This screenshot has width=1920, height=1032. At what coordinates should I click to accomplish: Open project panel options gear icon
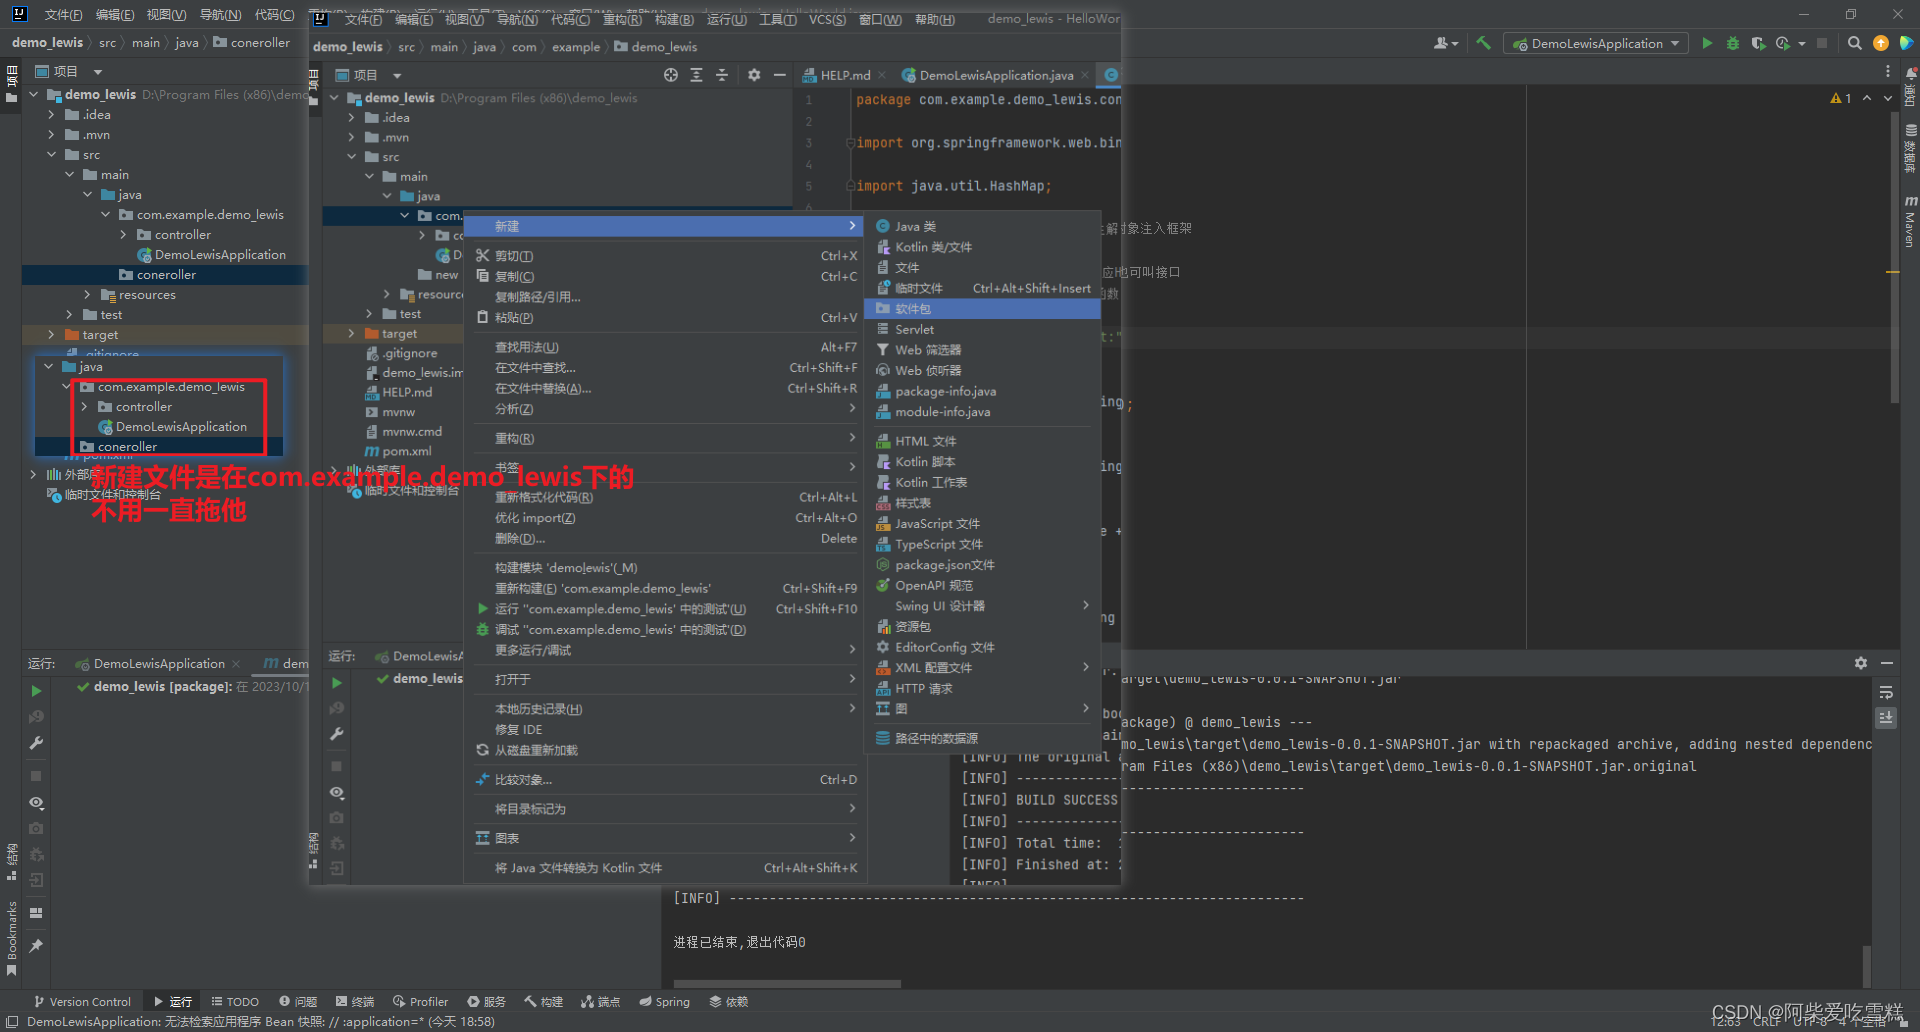(x=754, y=74)
